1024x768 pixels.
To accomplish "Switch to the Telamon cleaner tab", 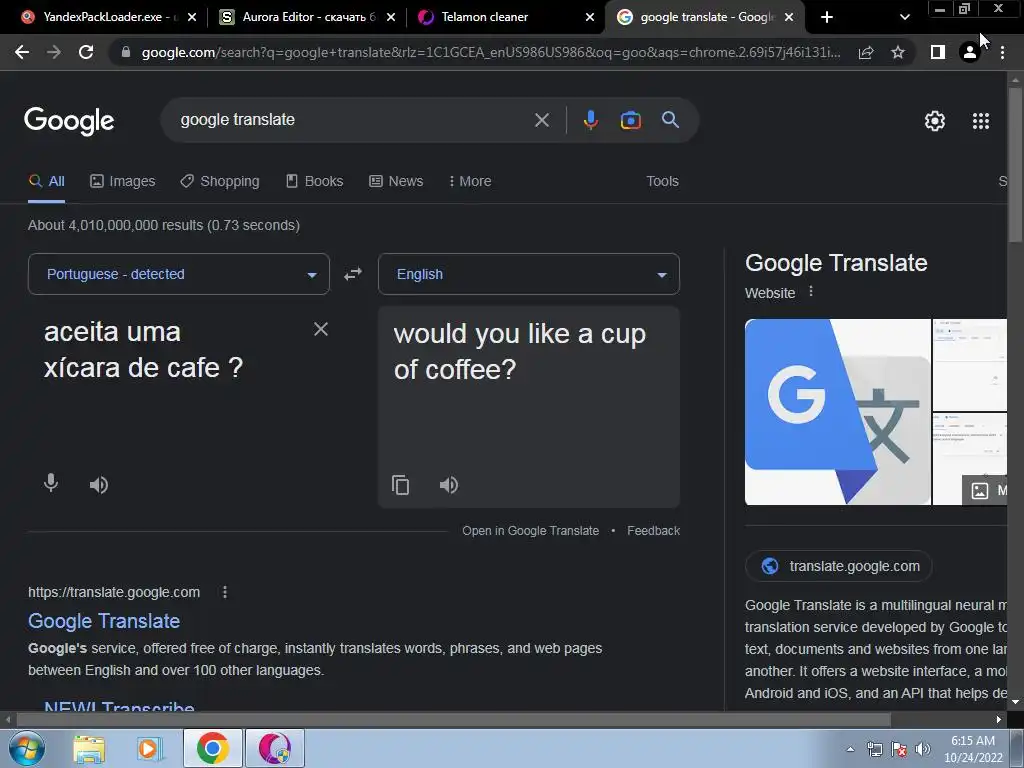I will coord(505,17).
